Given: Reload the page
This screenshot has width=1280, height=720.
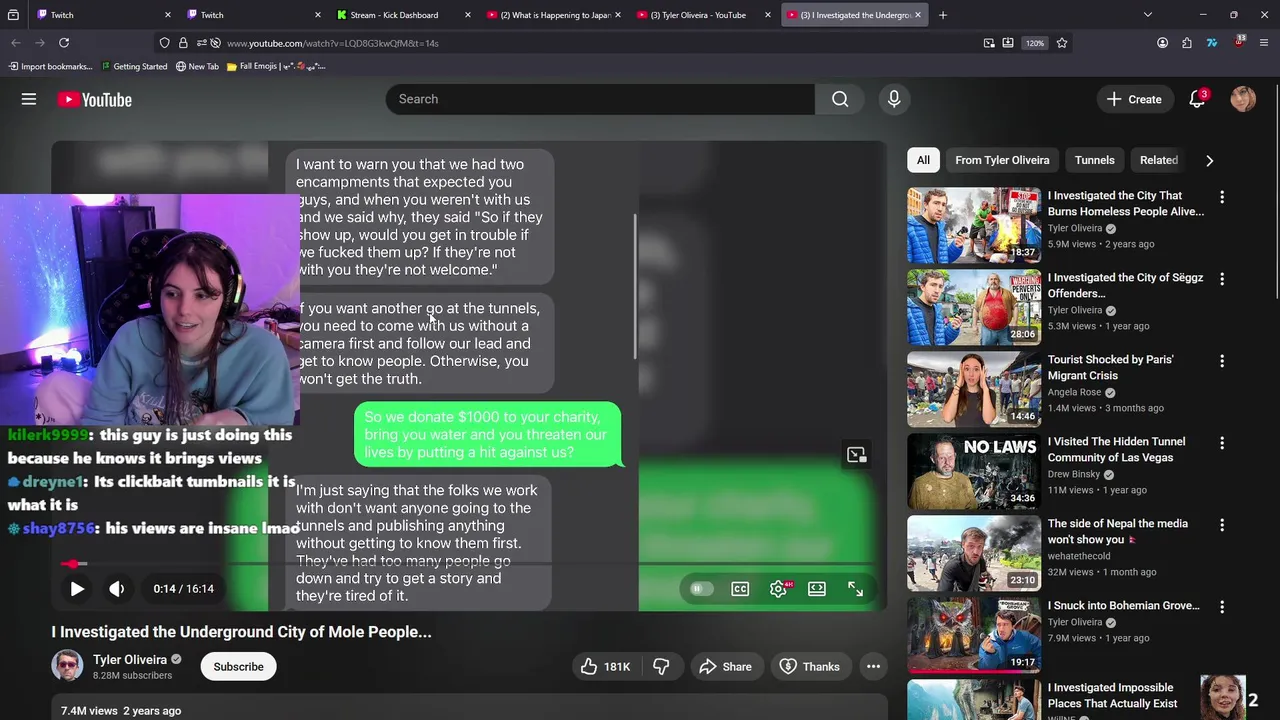Looking at the screenshot, I should [64, 43].
